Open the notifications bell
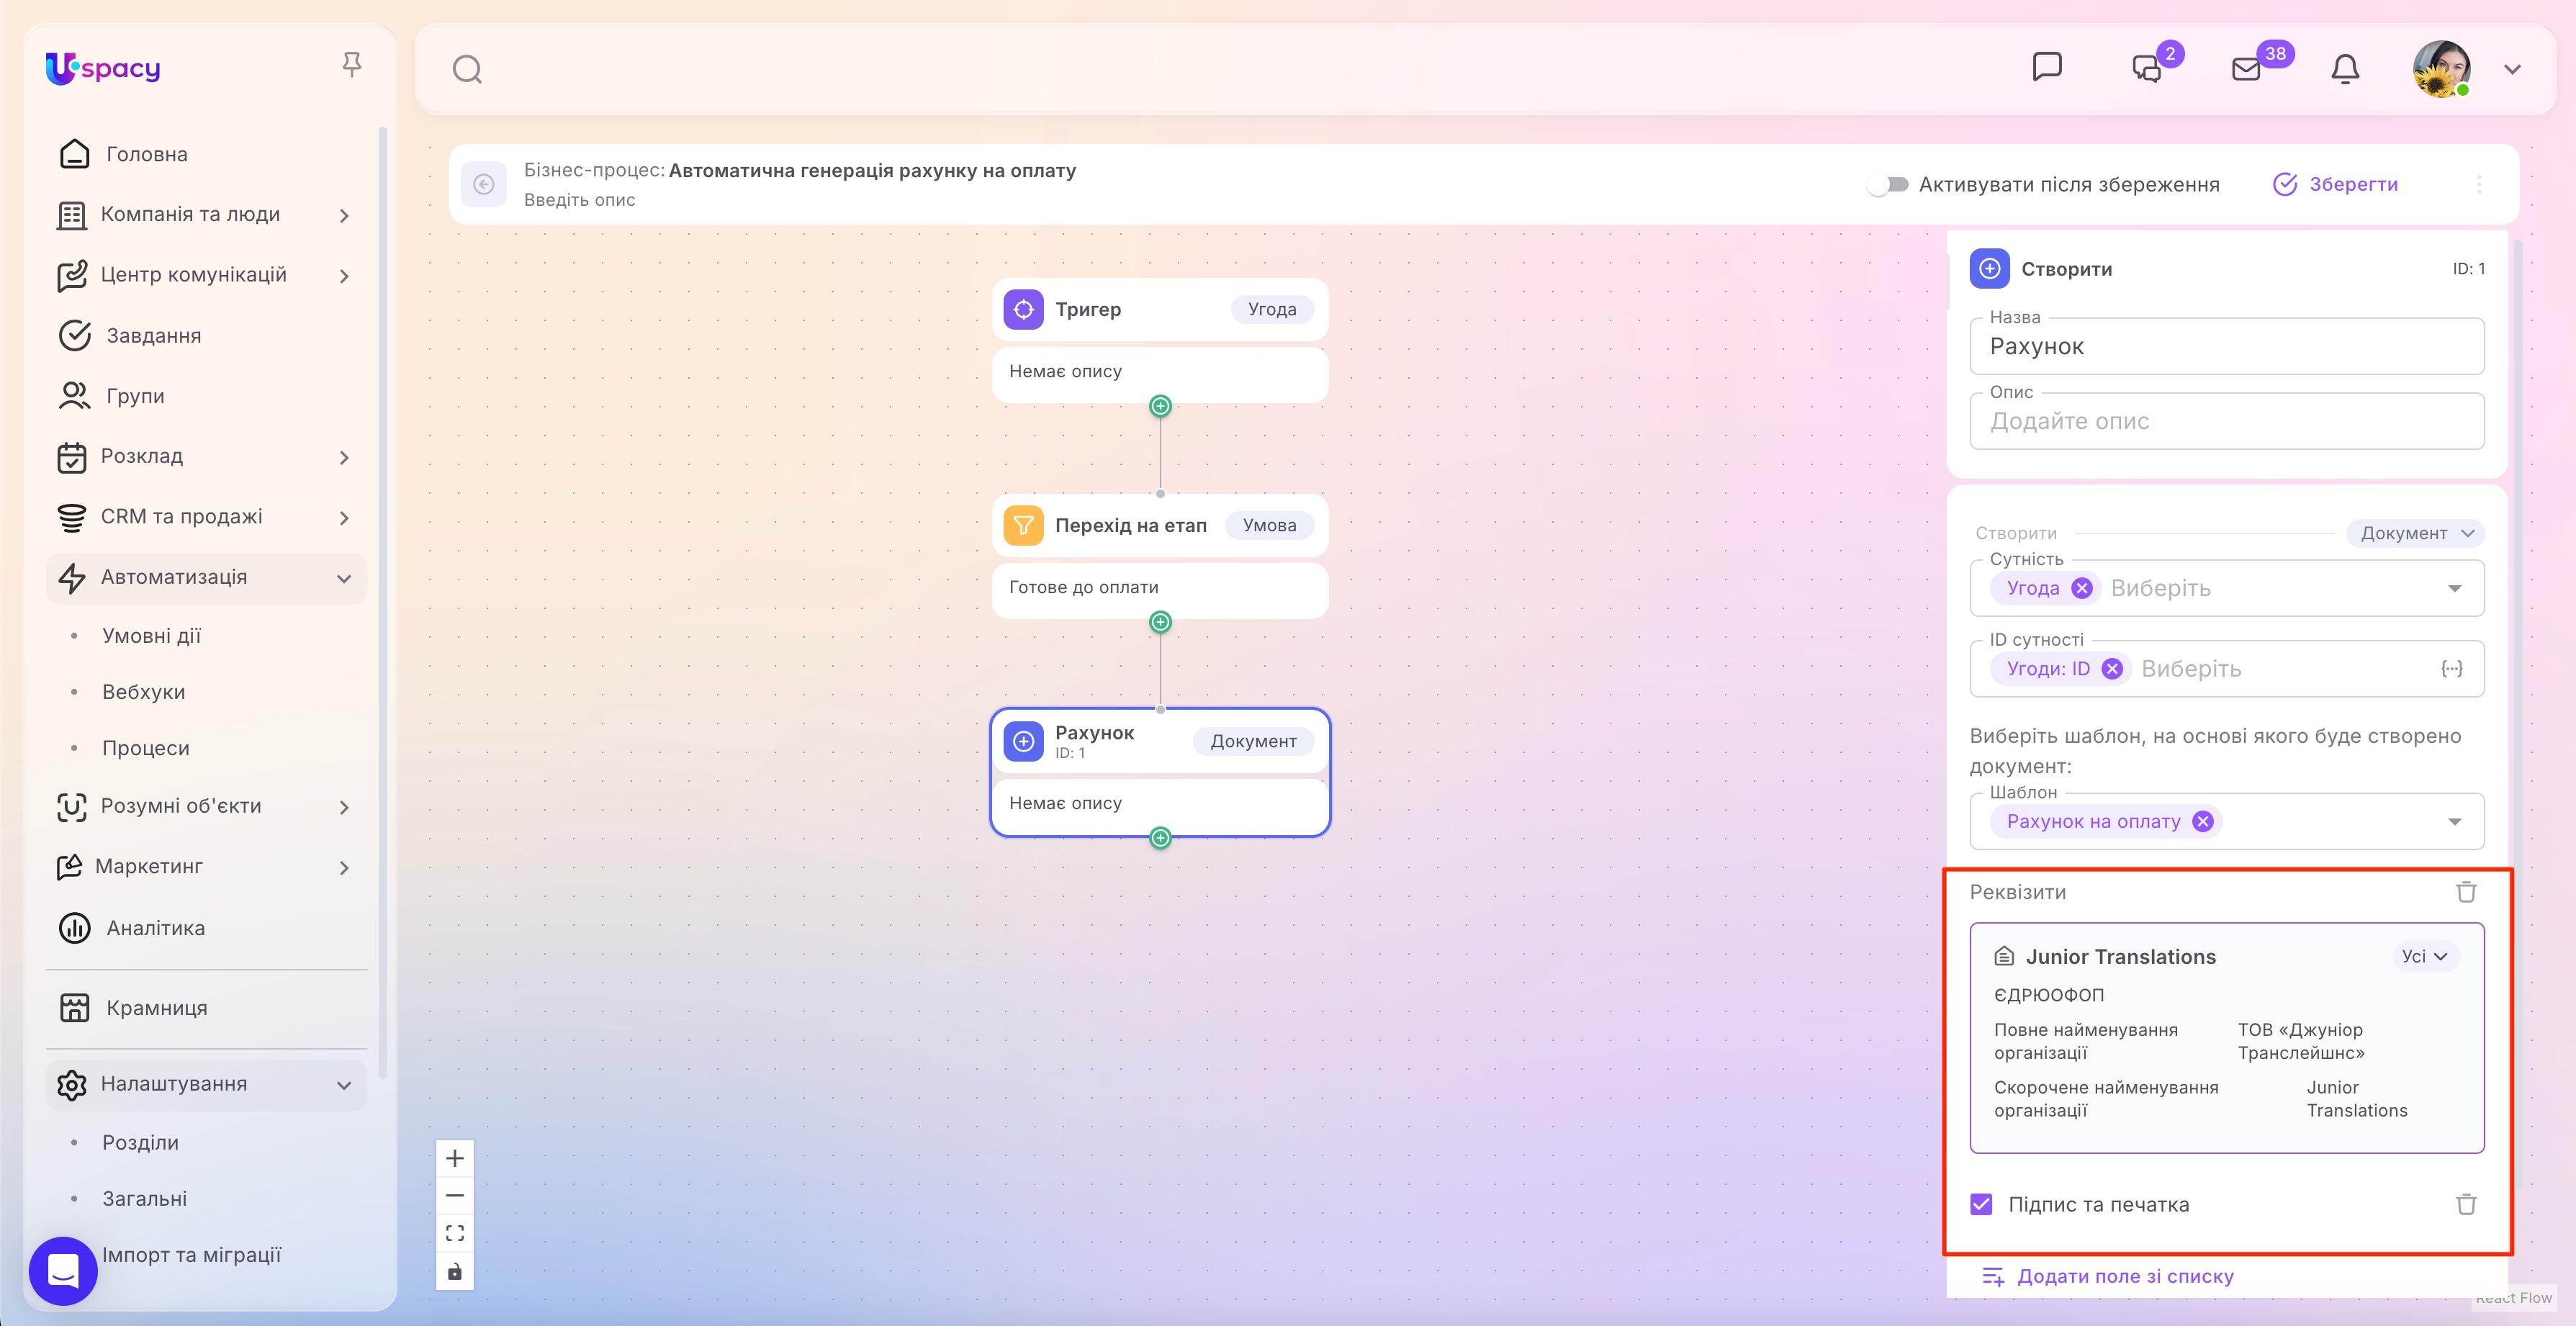Viewport: 2576px width, 1326px height. [2345, 69]
